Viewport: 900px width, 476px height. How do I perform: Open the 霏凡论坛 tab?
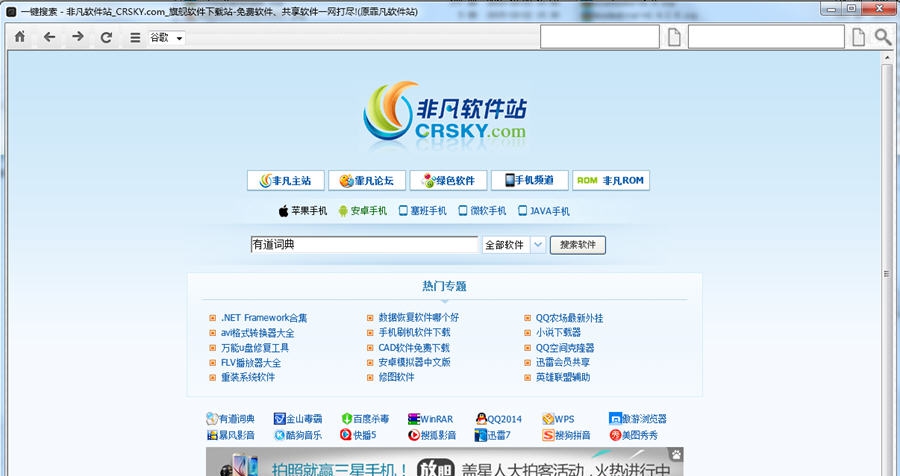tap(367, 180)
